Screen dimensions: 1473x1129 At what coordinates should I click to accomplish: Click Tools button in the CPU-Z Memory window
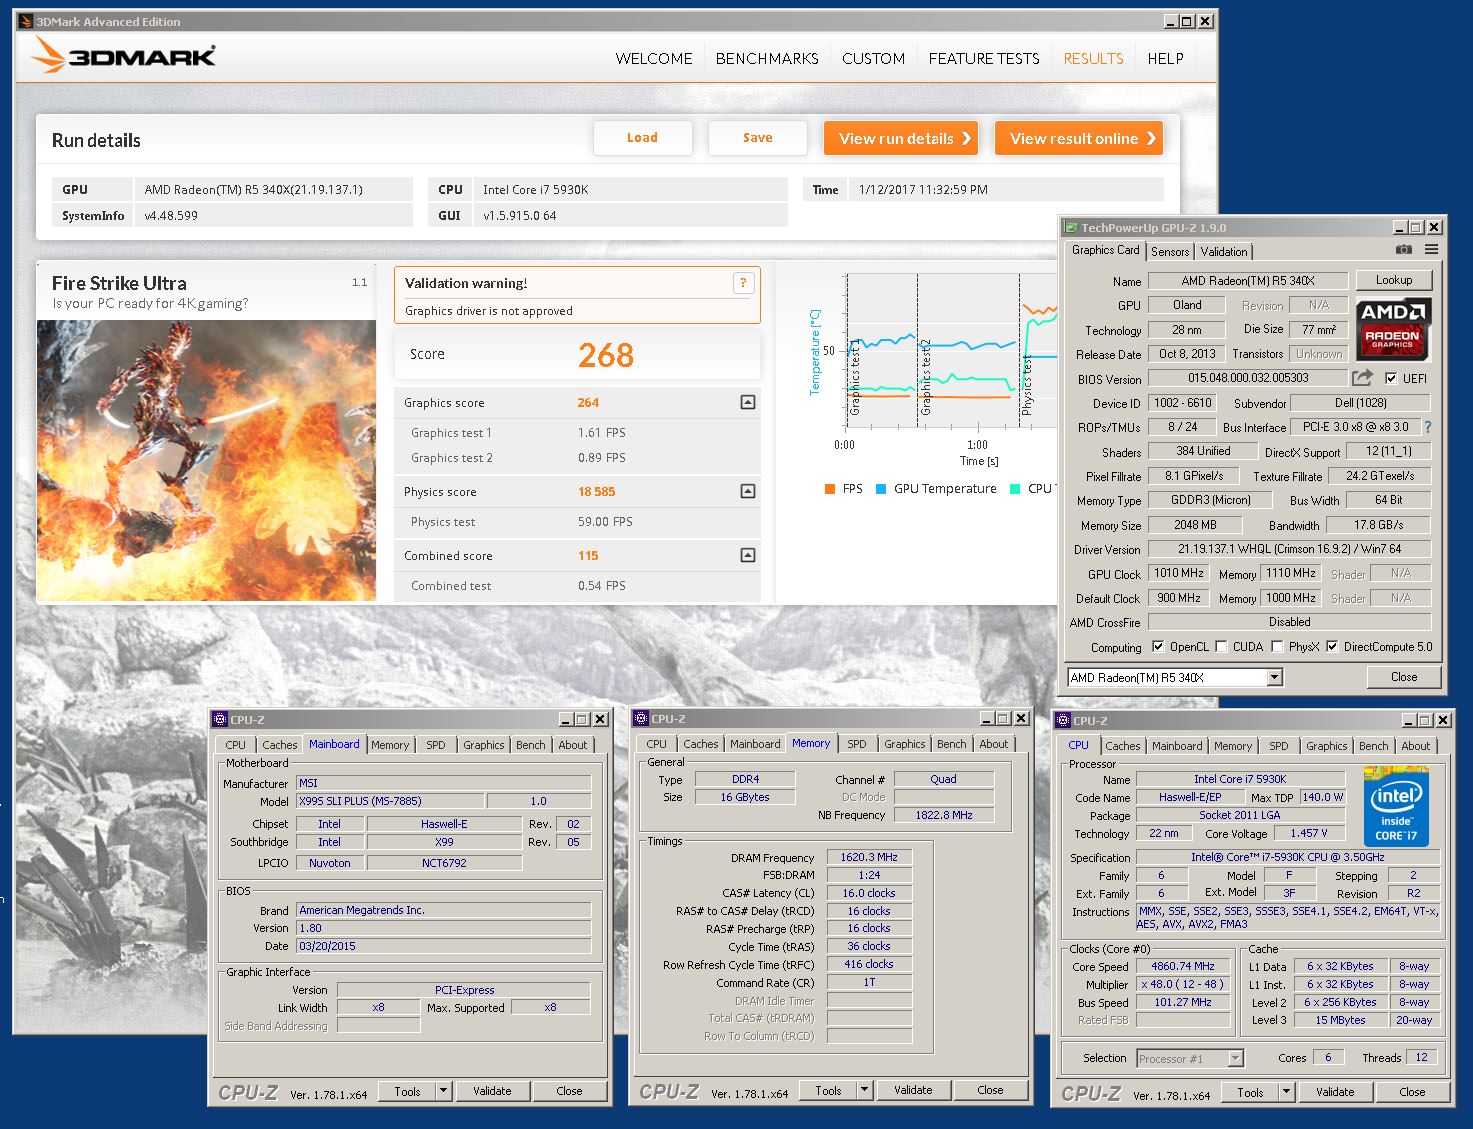click(828, 1090)
